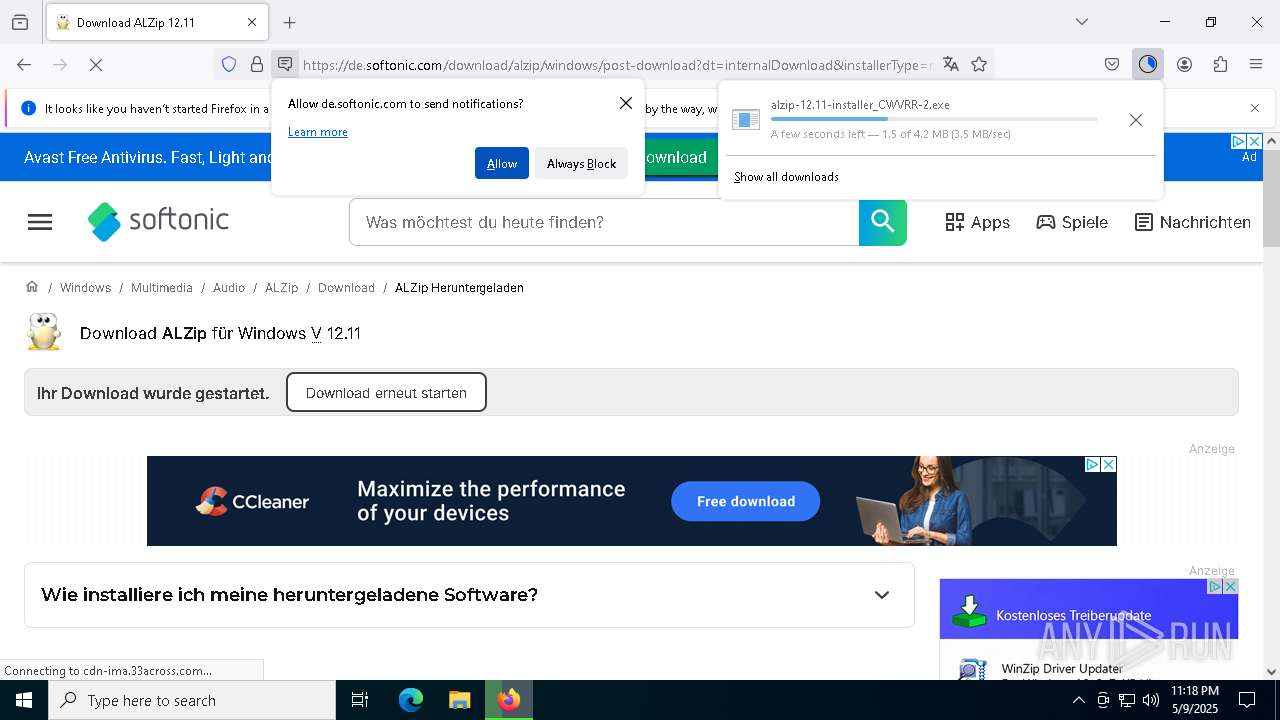The image size is (1280, 720).
Task: Expand Wie installiere ich meine heruntergeladene Software
Action: (x=469, y=595)
